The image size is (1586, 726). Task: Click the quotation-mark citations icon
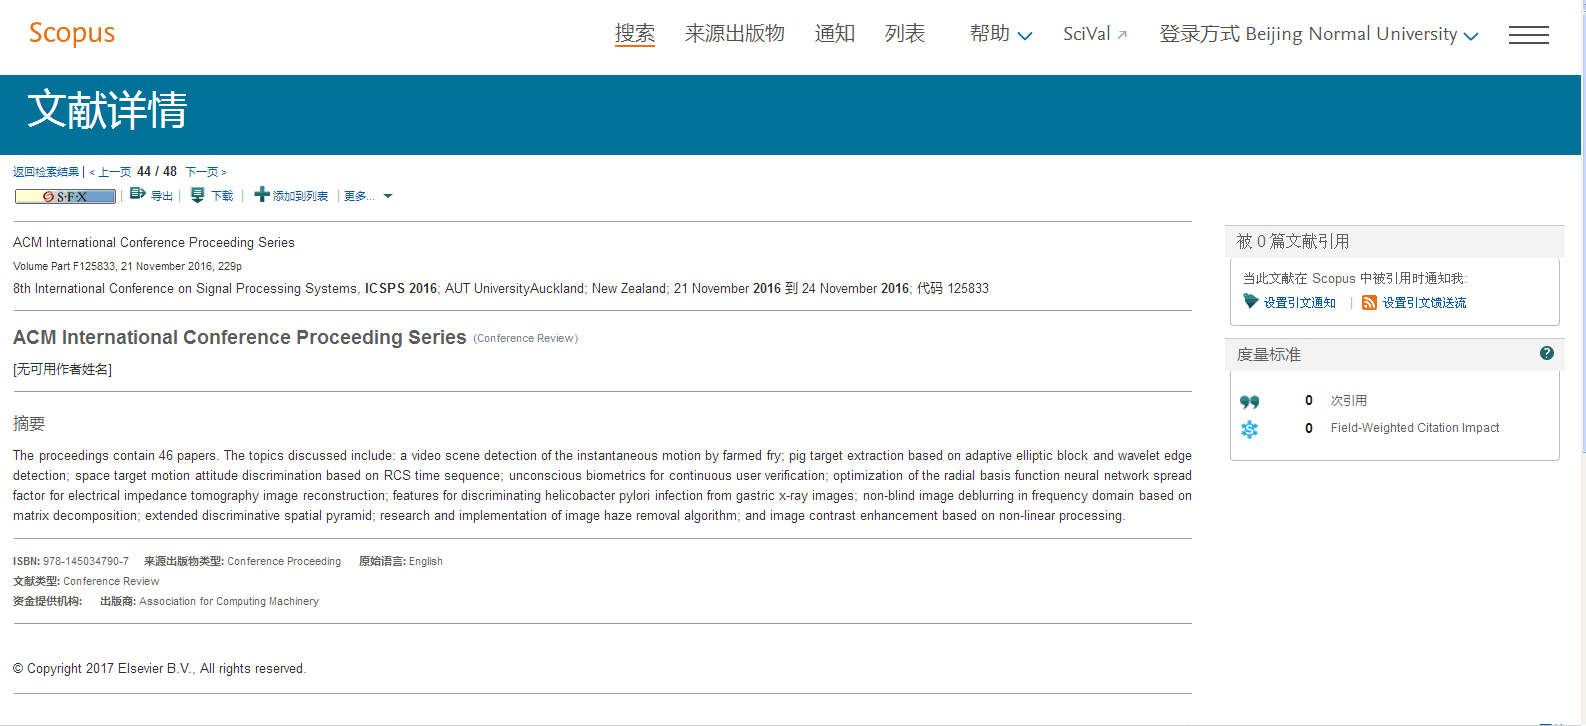(1249, 402)
